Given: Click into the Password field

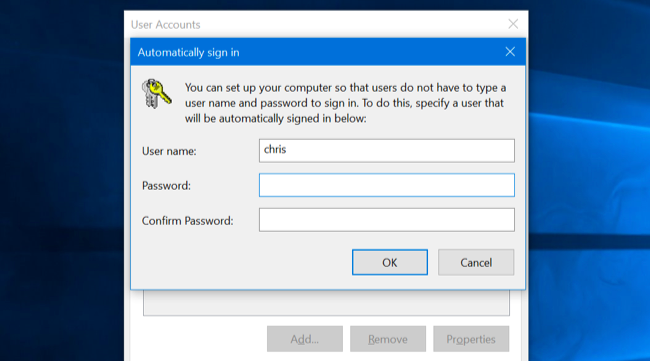Looking at the screenshot, I should click(387, 185).
